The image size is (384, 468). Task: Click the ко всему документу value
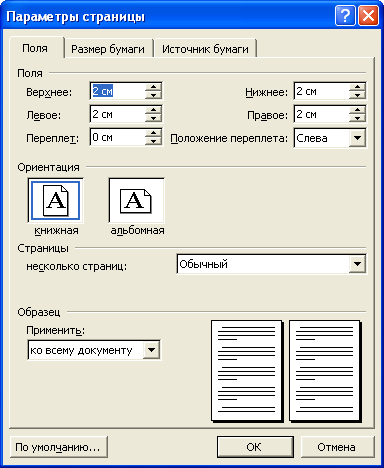81,350
